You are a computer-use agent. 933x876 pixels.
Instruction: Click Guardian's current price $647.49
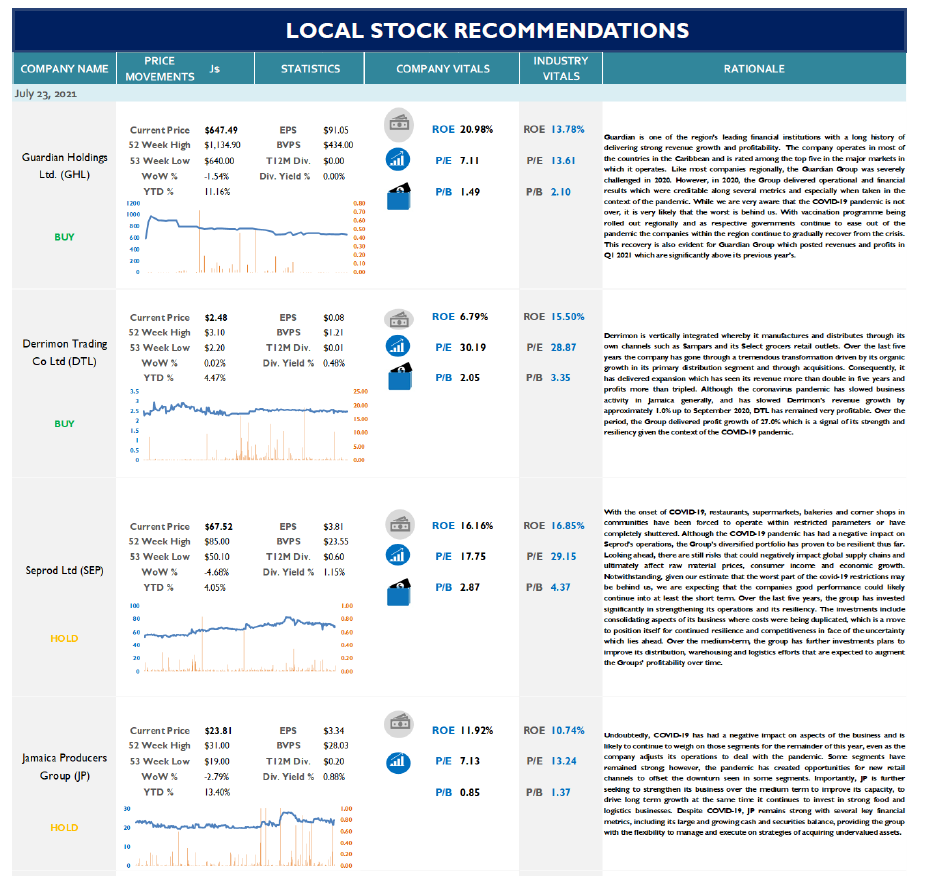click(x=221, y=130)
